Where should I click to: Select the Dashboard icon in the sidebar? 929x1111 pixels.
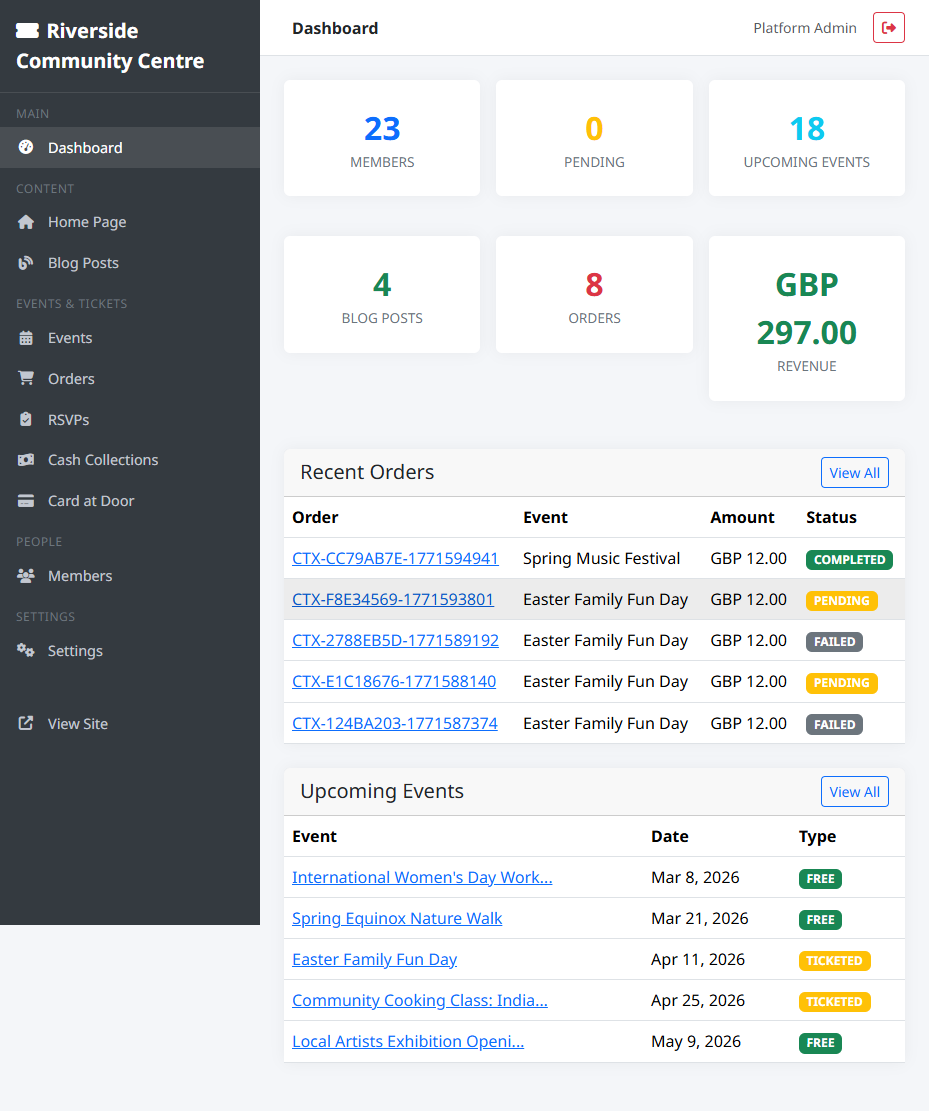(25, 148)
